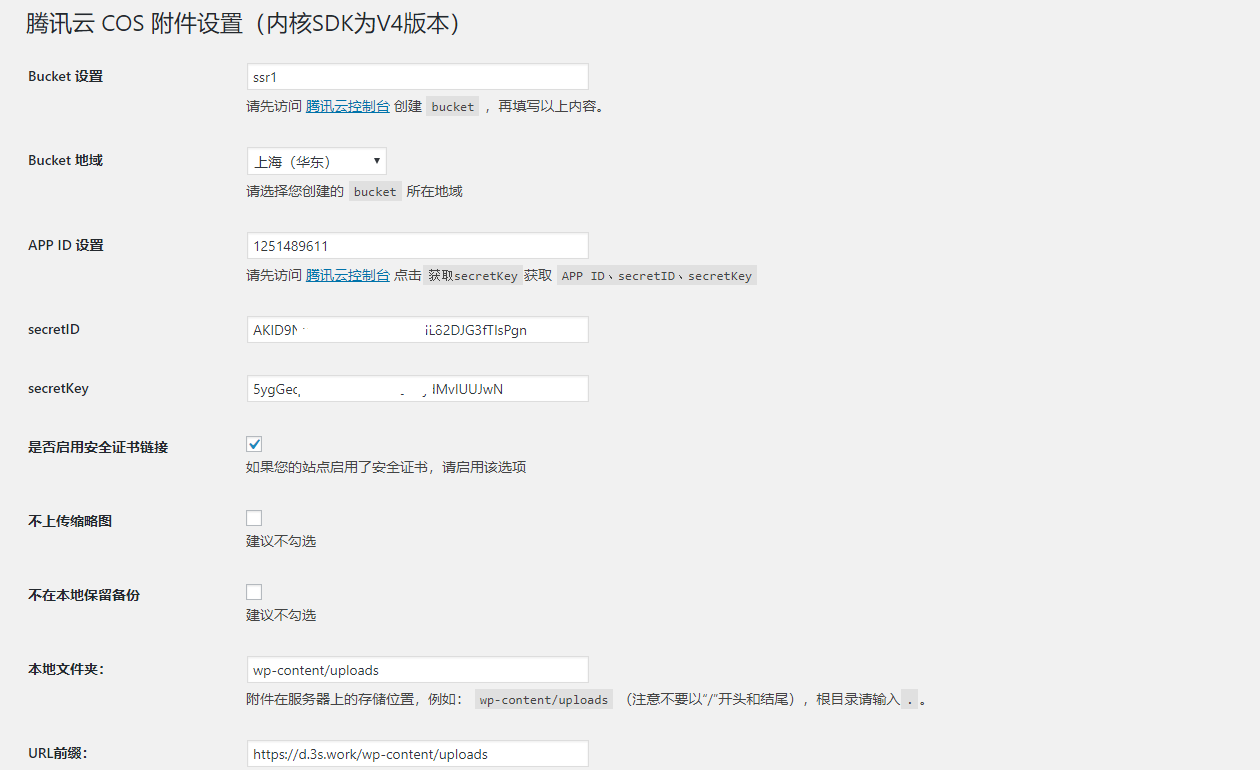The width and height of the screenshot is (1260, 770).
Task: Click the Bucket 设置 label
Action: [x=65, y=76]
